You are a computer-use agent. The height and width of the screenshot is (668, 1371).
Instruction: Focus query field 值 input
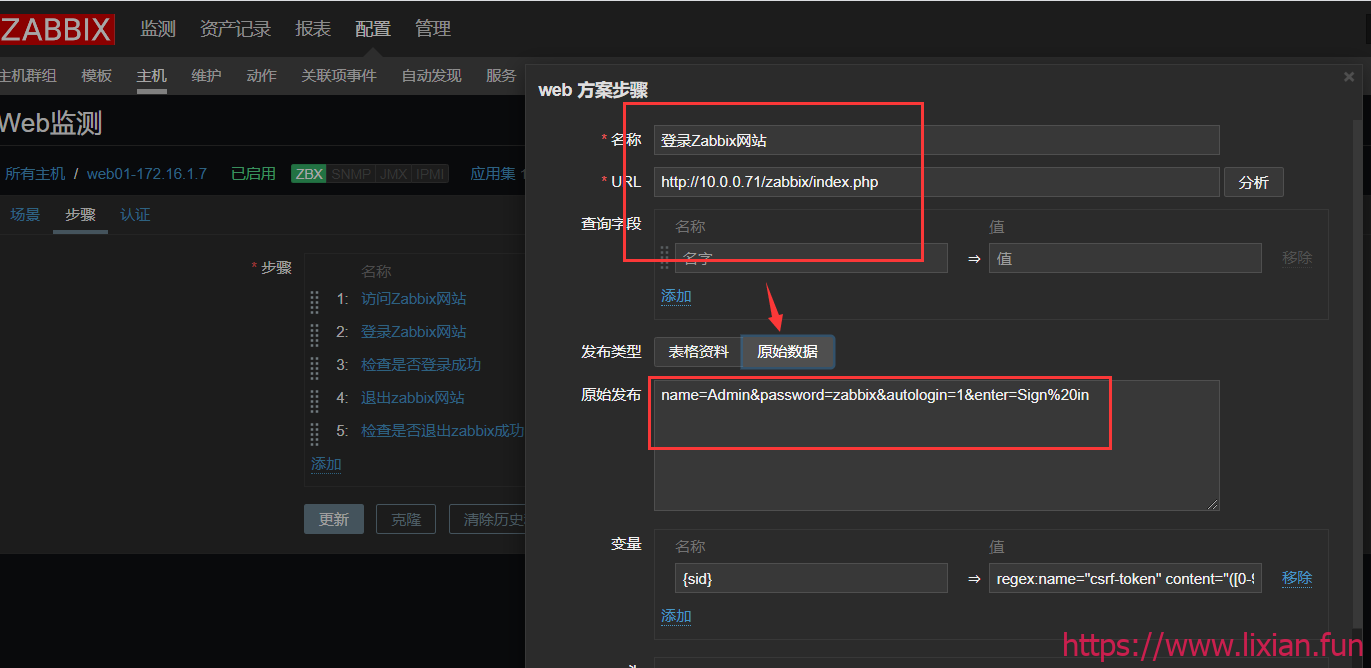click(x=1125, y=258)
